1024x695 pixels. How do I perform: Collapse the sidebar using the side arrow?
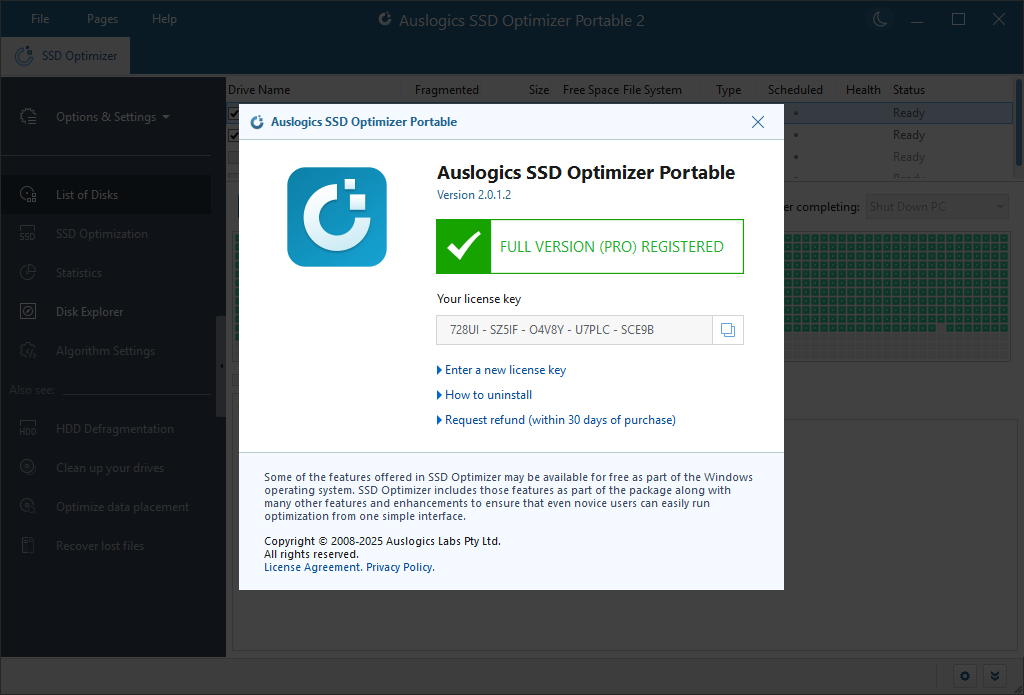coord(221,366)
